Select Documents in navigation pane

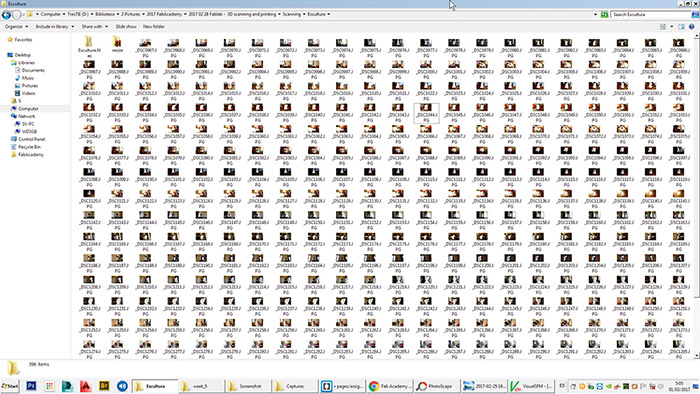tap(33, 71)
